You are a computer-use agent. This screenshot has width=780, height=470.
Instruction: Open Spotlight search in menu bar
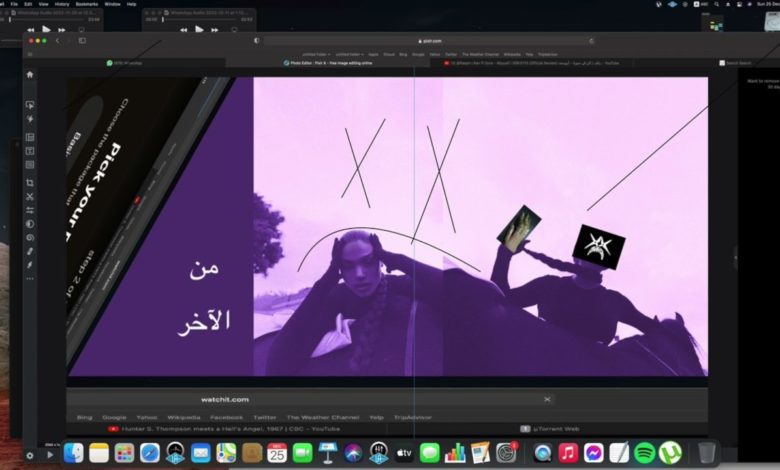716,4
